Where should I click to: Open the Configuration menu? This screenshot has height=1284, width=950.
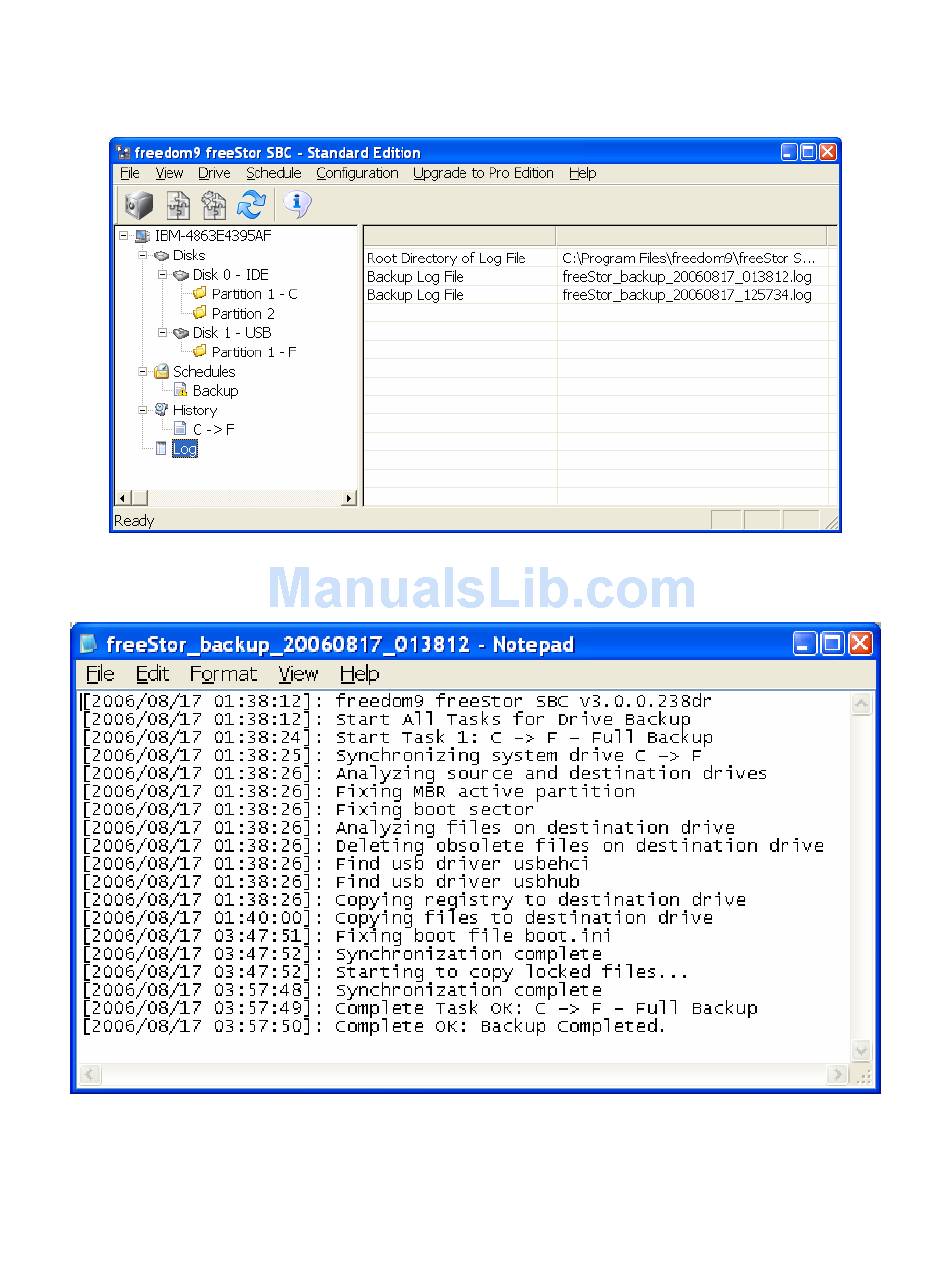coord(357,173)
